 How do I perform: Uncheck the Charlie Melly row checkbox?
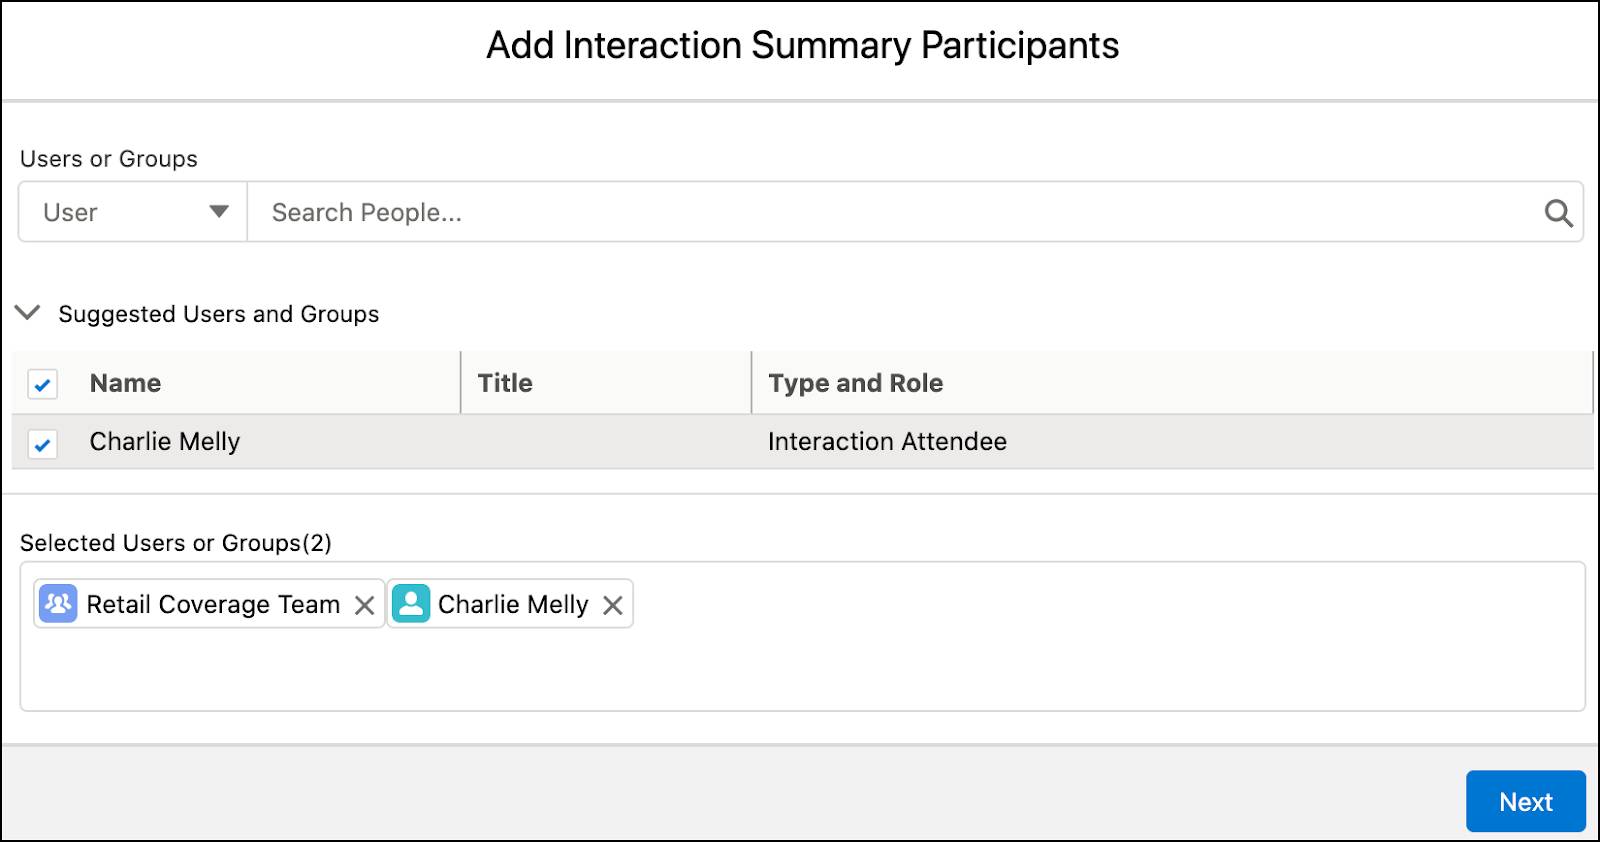pyautogui.click(x=42, y=443)
